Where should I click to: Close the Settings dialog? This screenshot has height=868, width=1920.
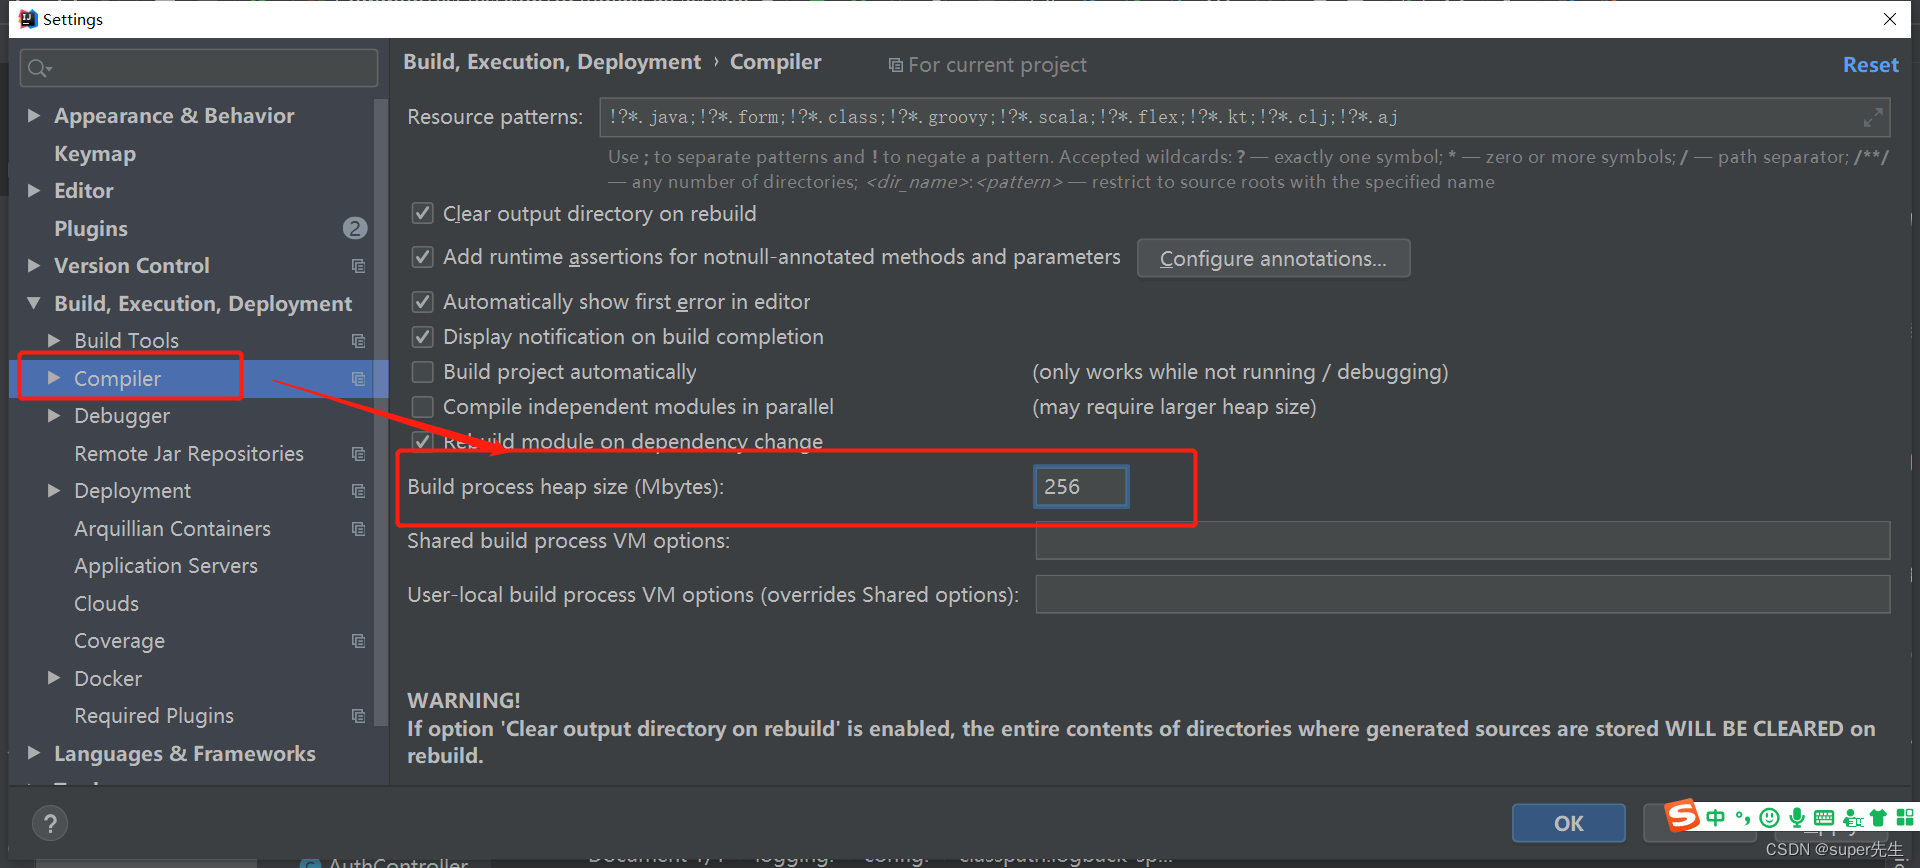click(x=1889, y=19)
